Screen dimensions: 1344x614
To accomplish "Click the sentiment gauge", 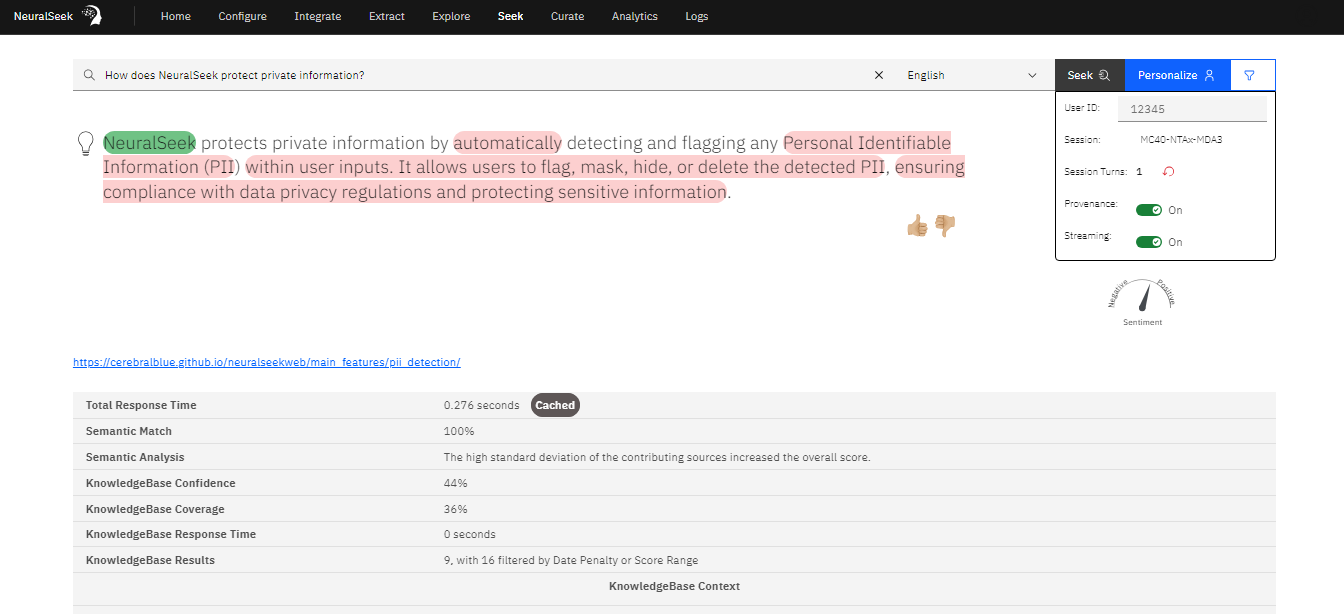I will click(x=1142, y=302).
